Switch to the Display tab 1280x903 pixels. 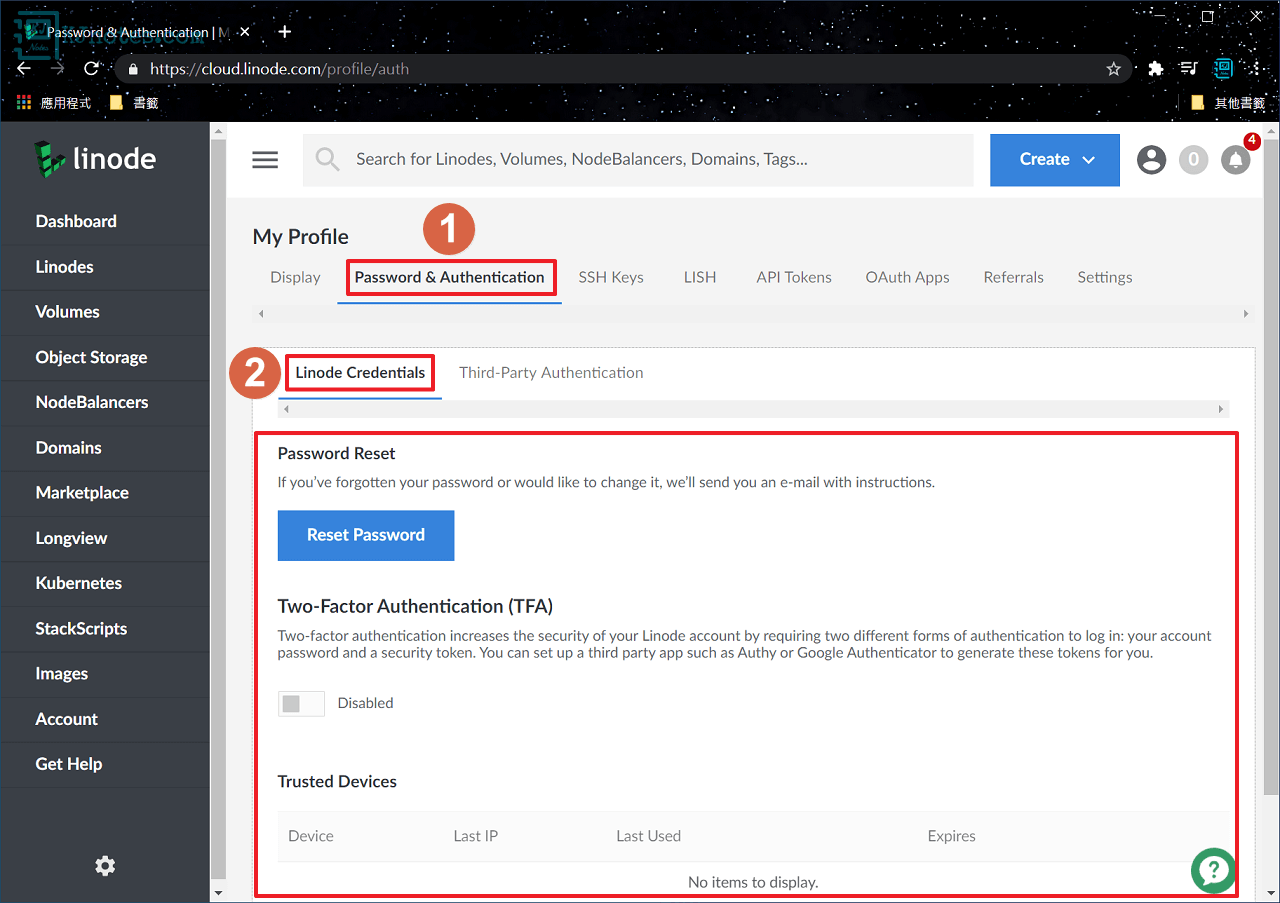pyautogui.click(x=295, y=277)
